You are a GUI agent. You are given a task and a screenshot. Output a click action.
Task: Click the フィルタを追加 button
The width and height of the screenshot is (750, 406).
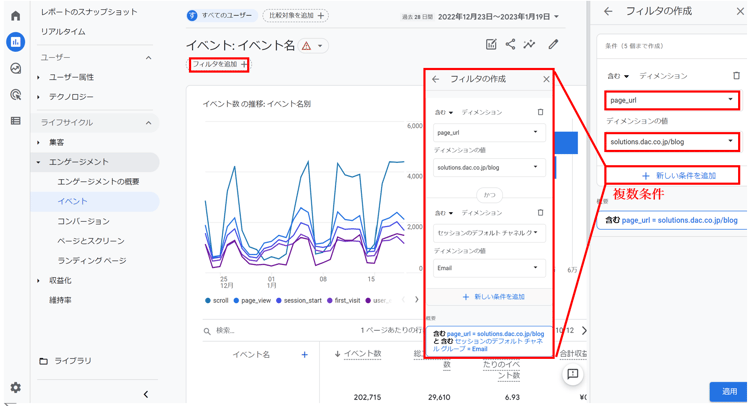click(218, 65)
